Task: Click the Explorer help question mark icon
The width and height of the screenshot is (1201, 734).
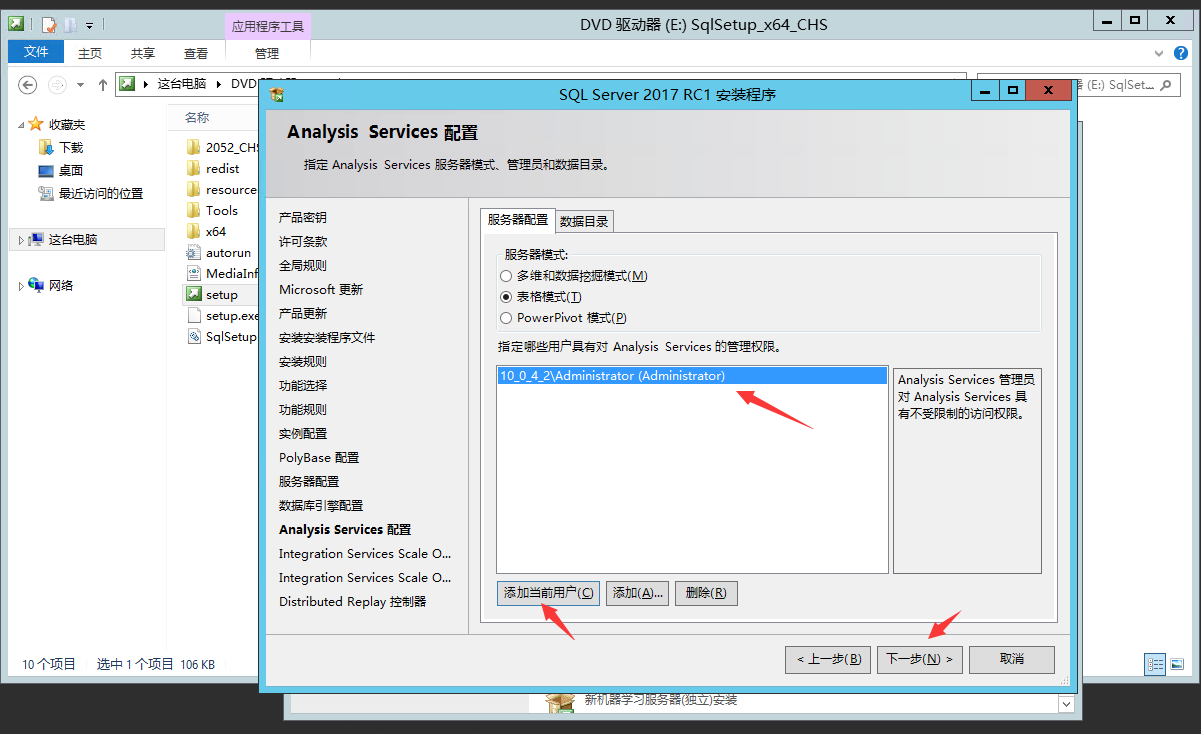Action: [x=1180, y=54]
